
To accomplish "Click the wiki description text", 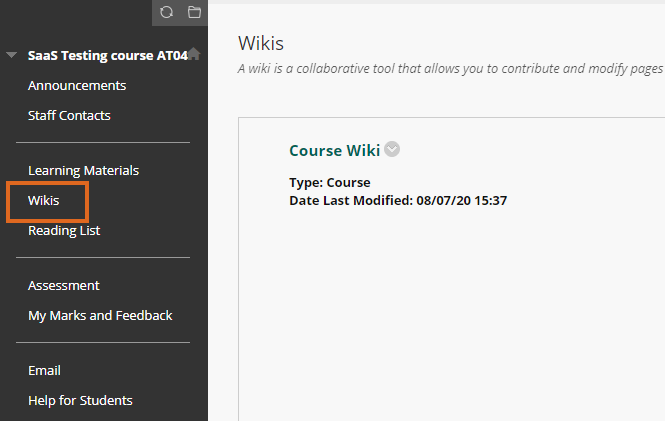I will point(450,69).
